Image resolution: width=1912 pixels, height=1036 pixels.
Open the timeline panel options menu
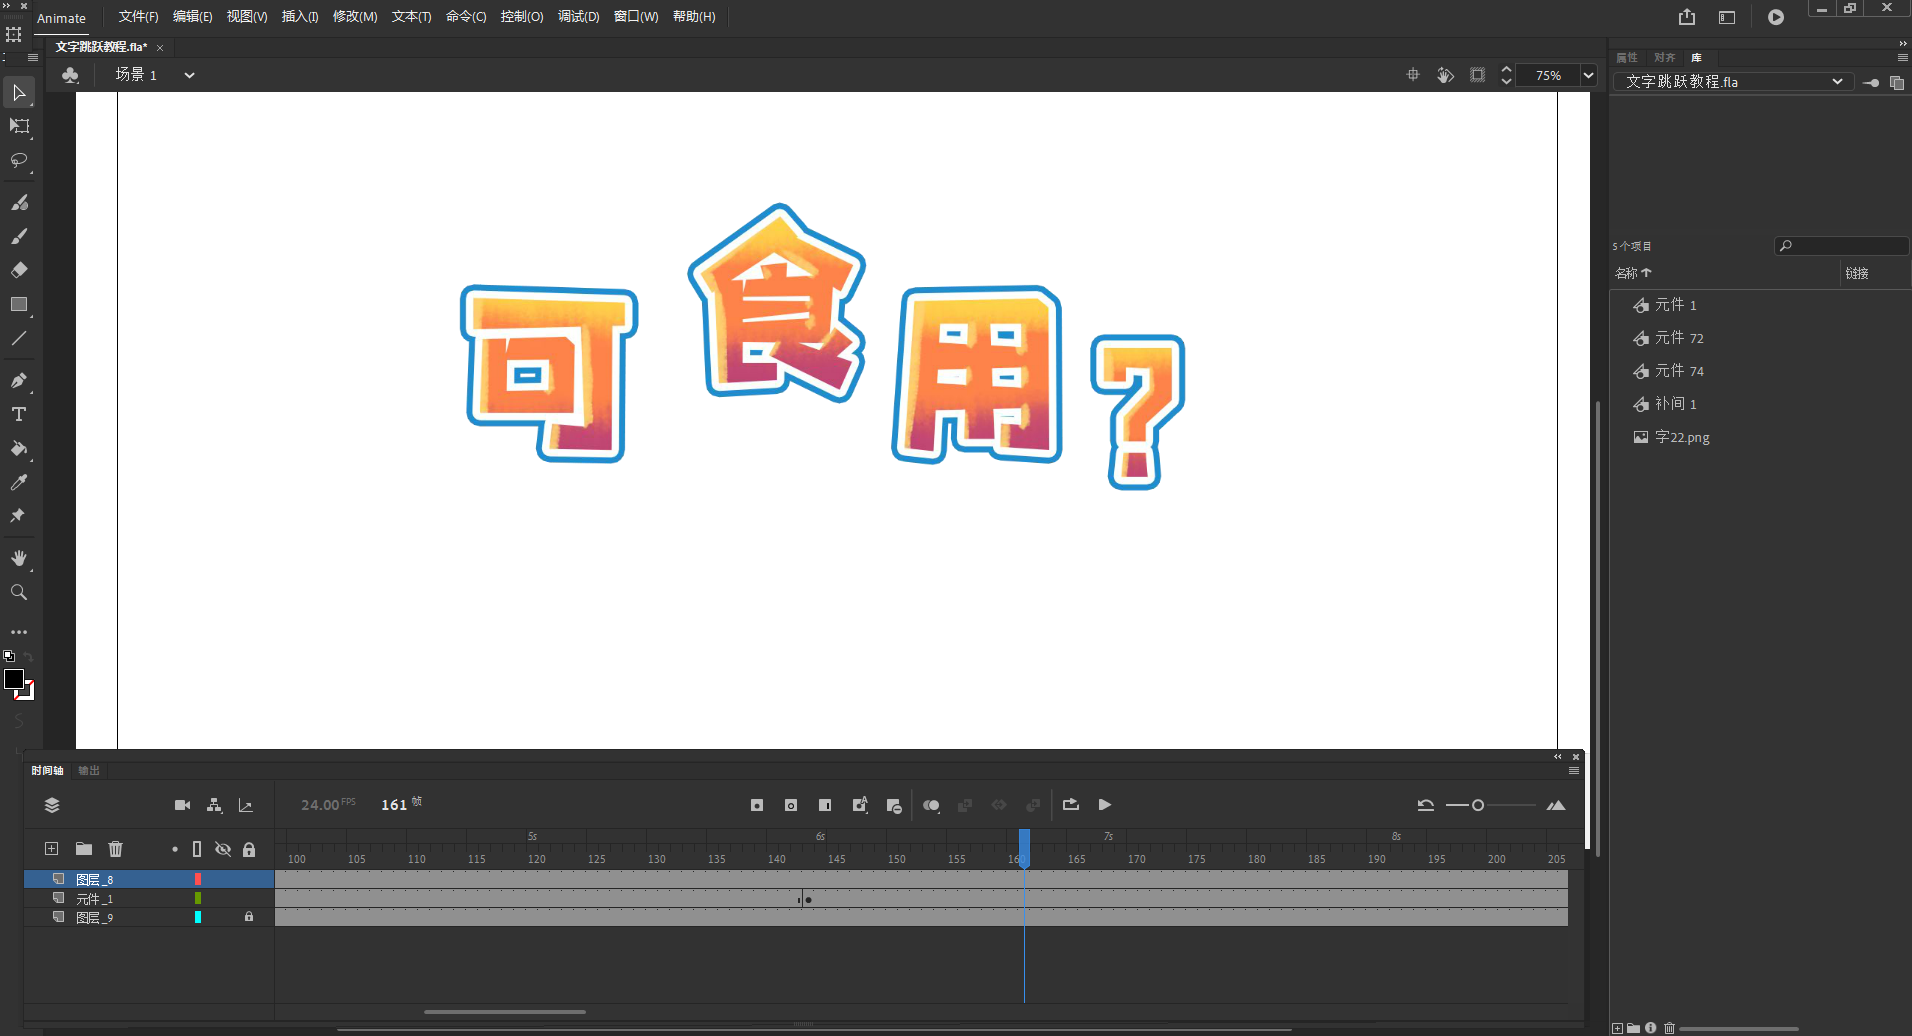pyautogui.click(x=1574, y=771)
